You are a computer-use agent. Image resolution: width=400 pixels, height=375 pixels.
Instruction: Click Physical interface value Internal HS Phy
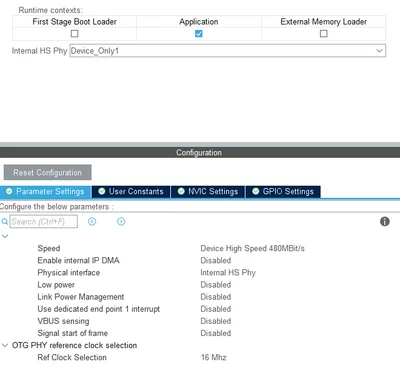228,273
